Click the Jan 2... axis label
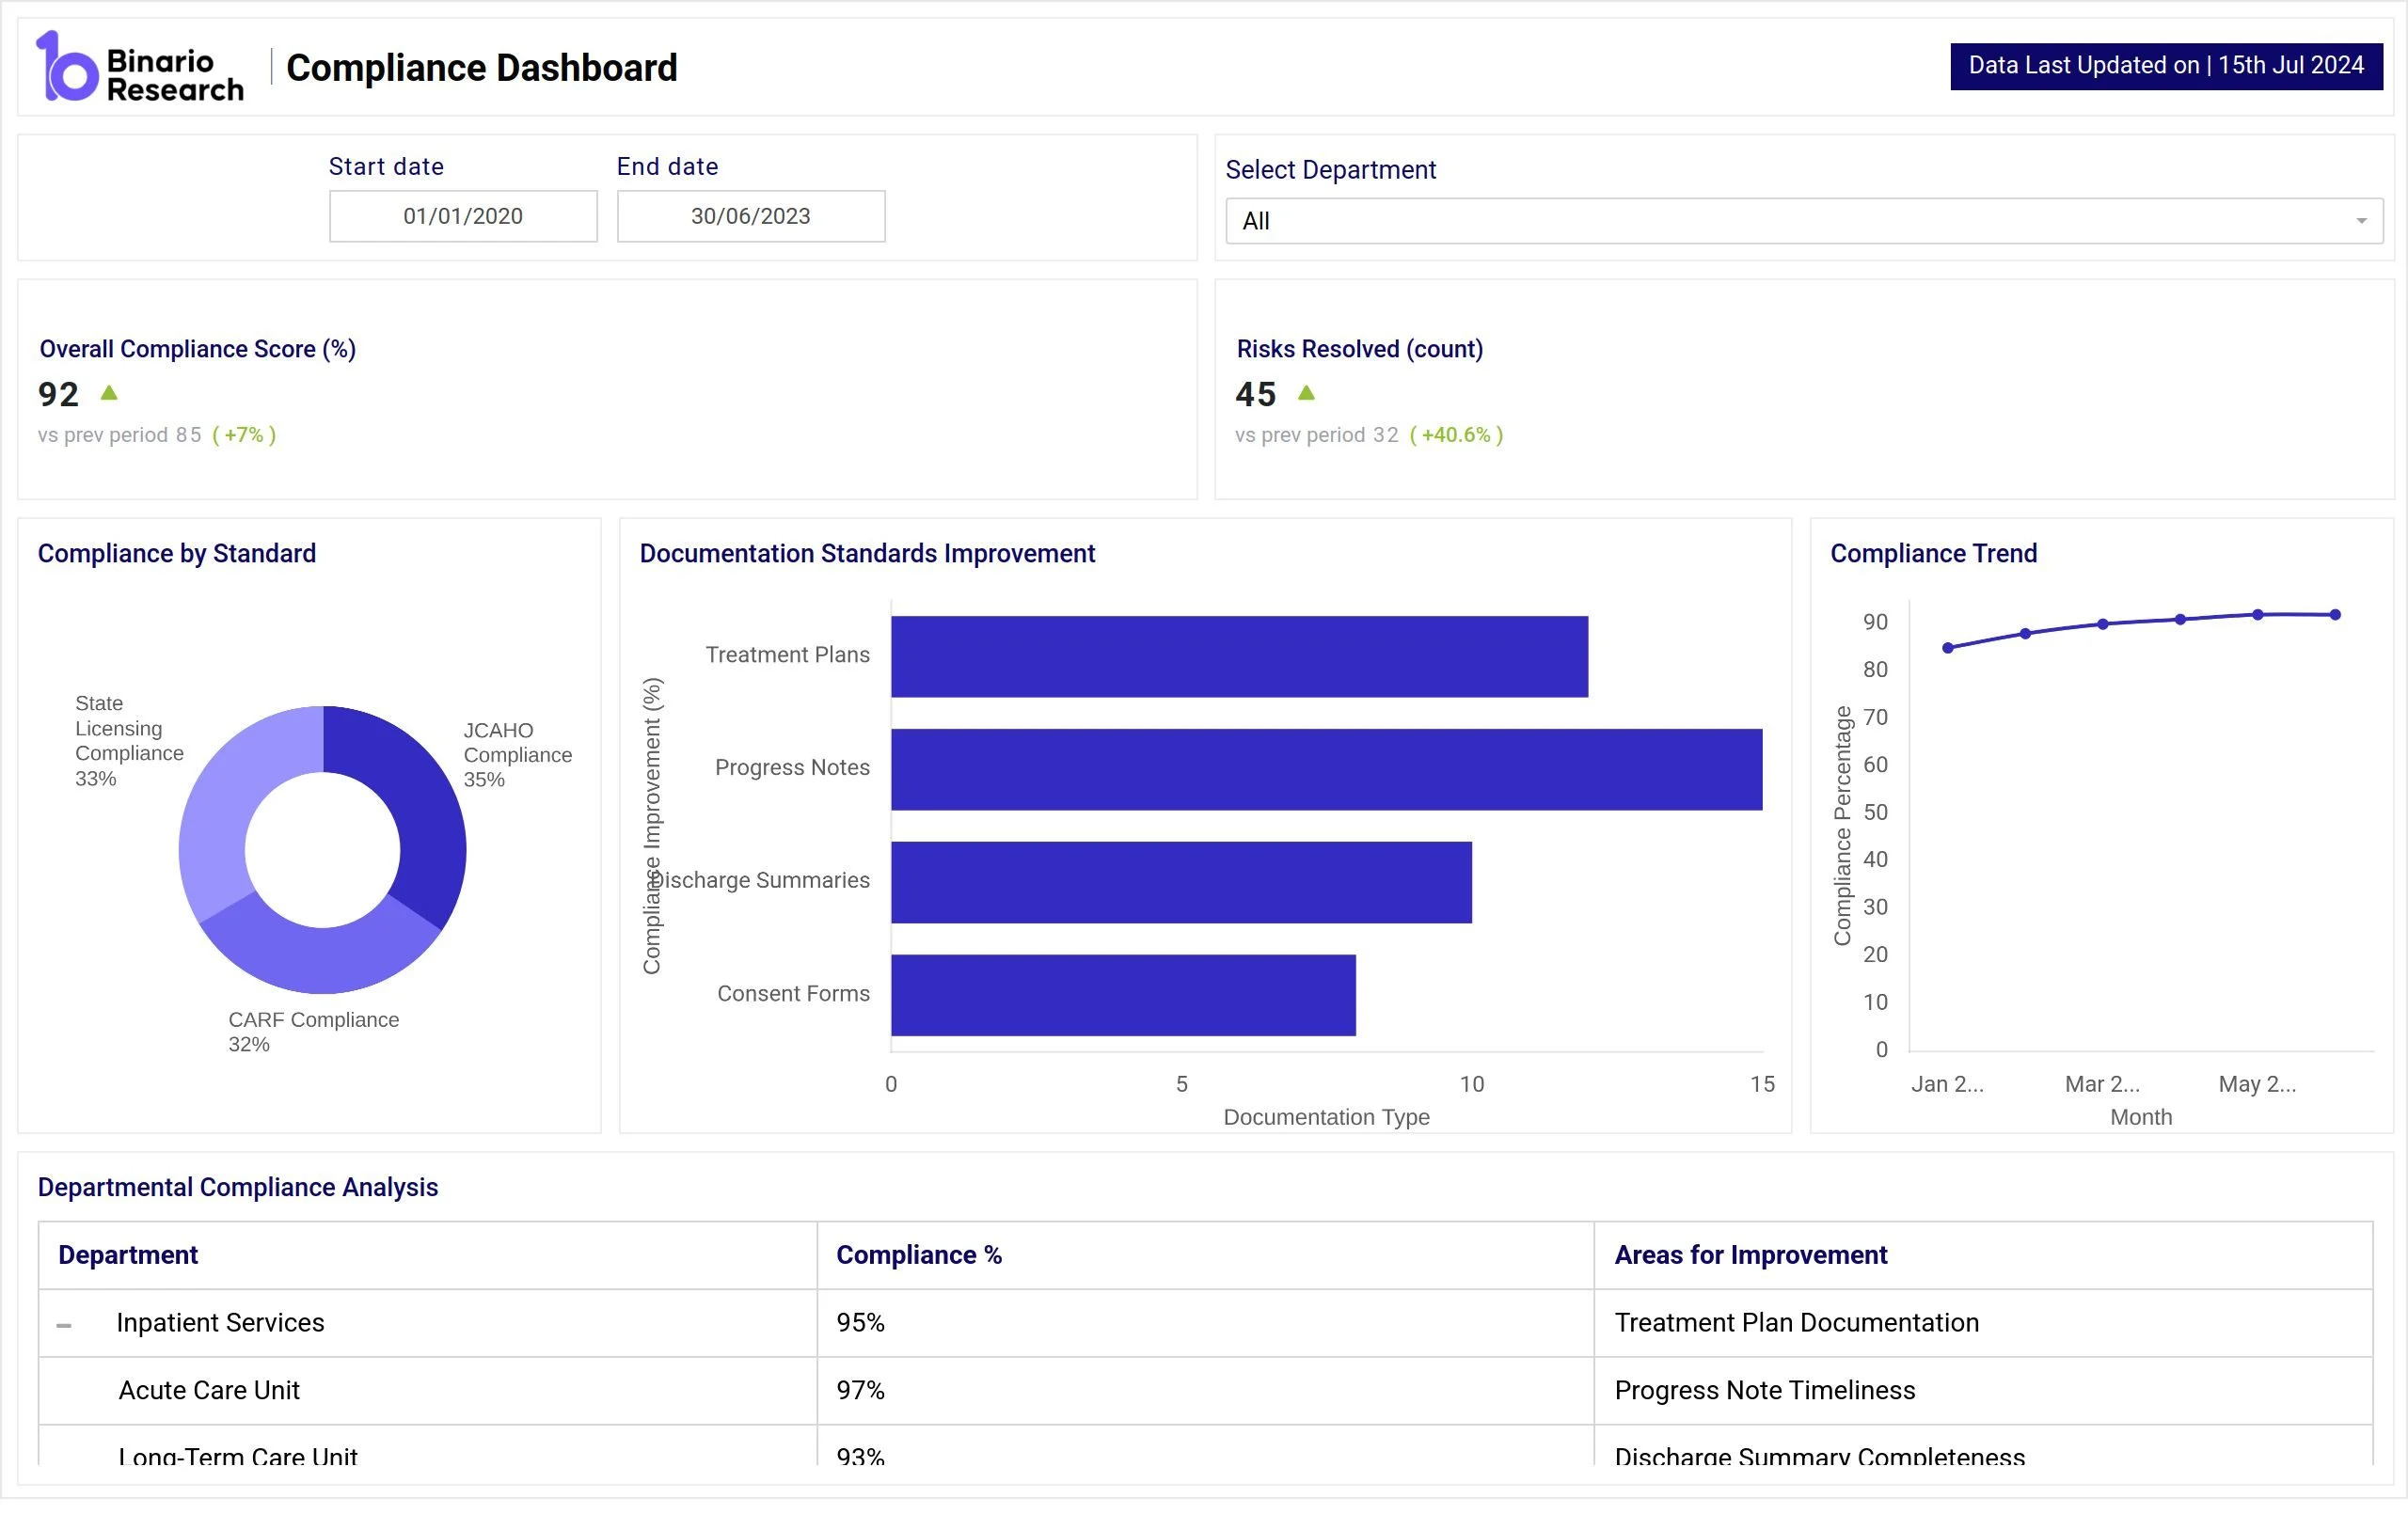This screenshot has width=2408, height=1514. click(1947, 1084)
